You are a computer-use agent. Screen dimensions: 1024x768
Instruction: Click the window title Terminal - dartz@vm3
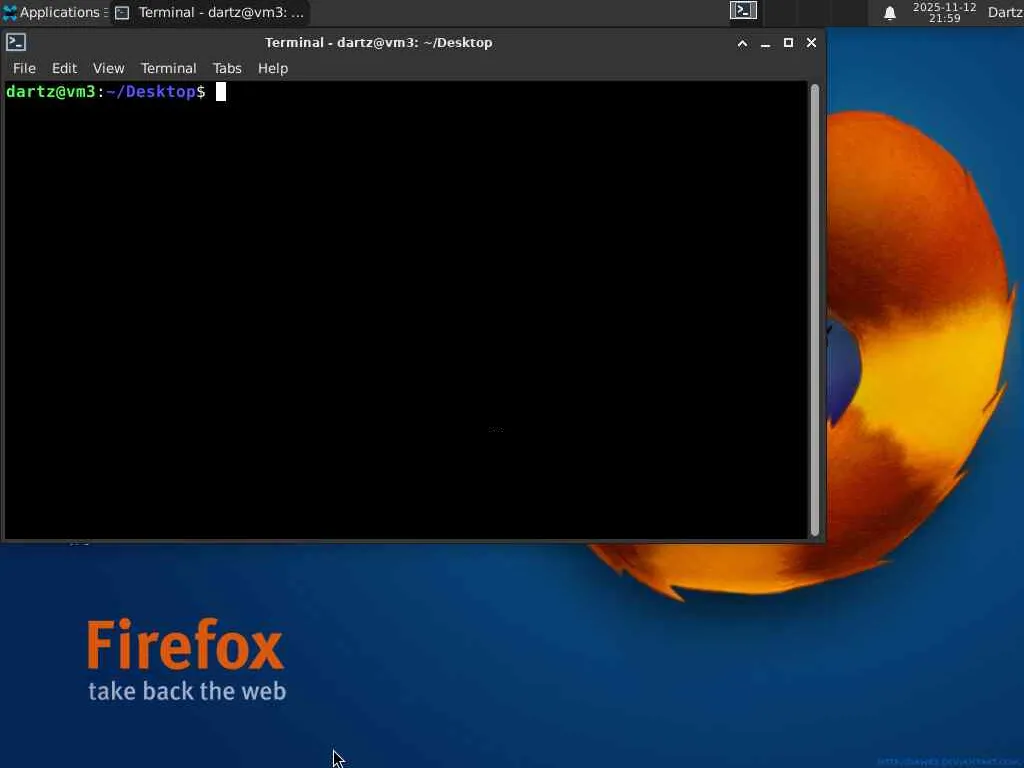(378, 42)
